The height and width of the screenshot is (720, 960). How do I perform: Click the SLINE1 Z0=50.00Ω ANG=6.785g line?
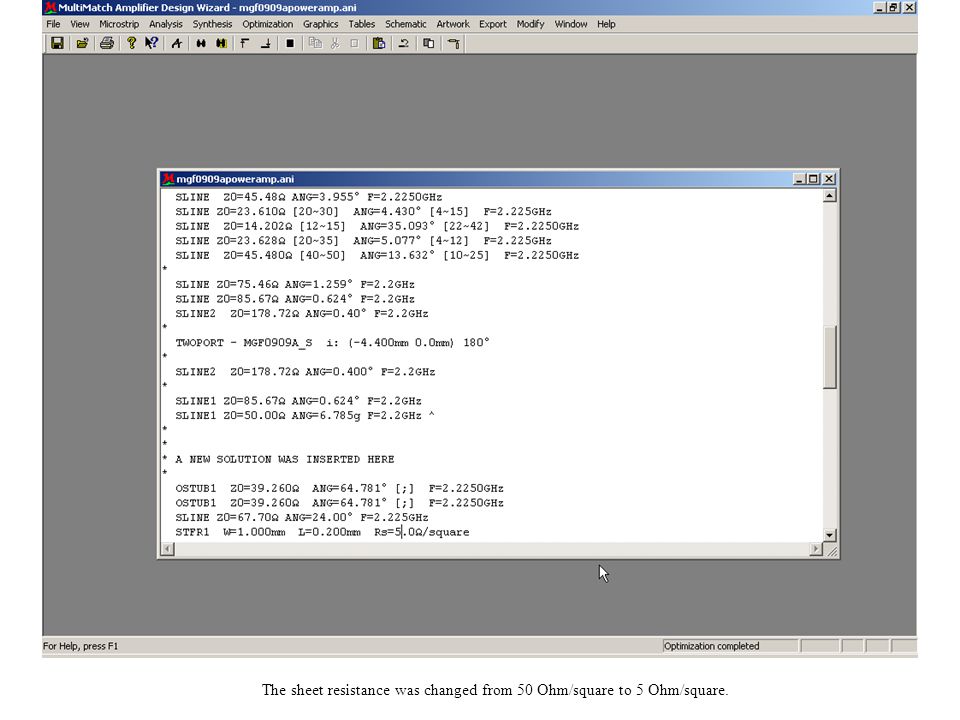(x=305, y=416)
